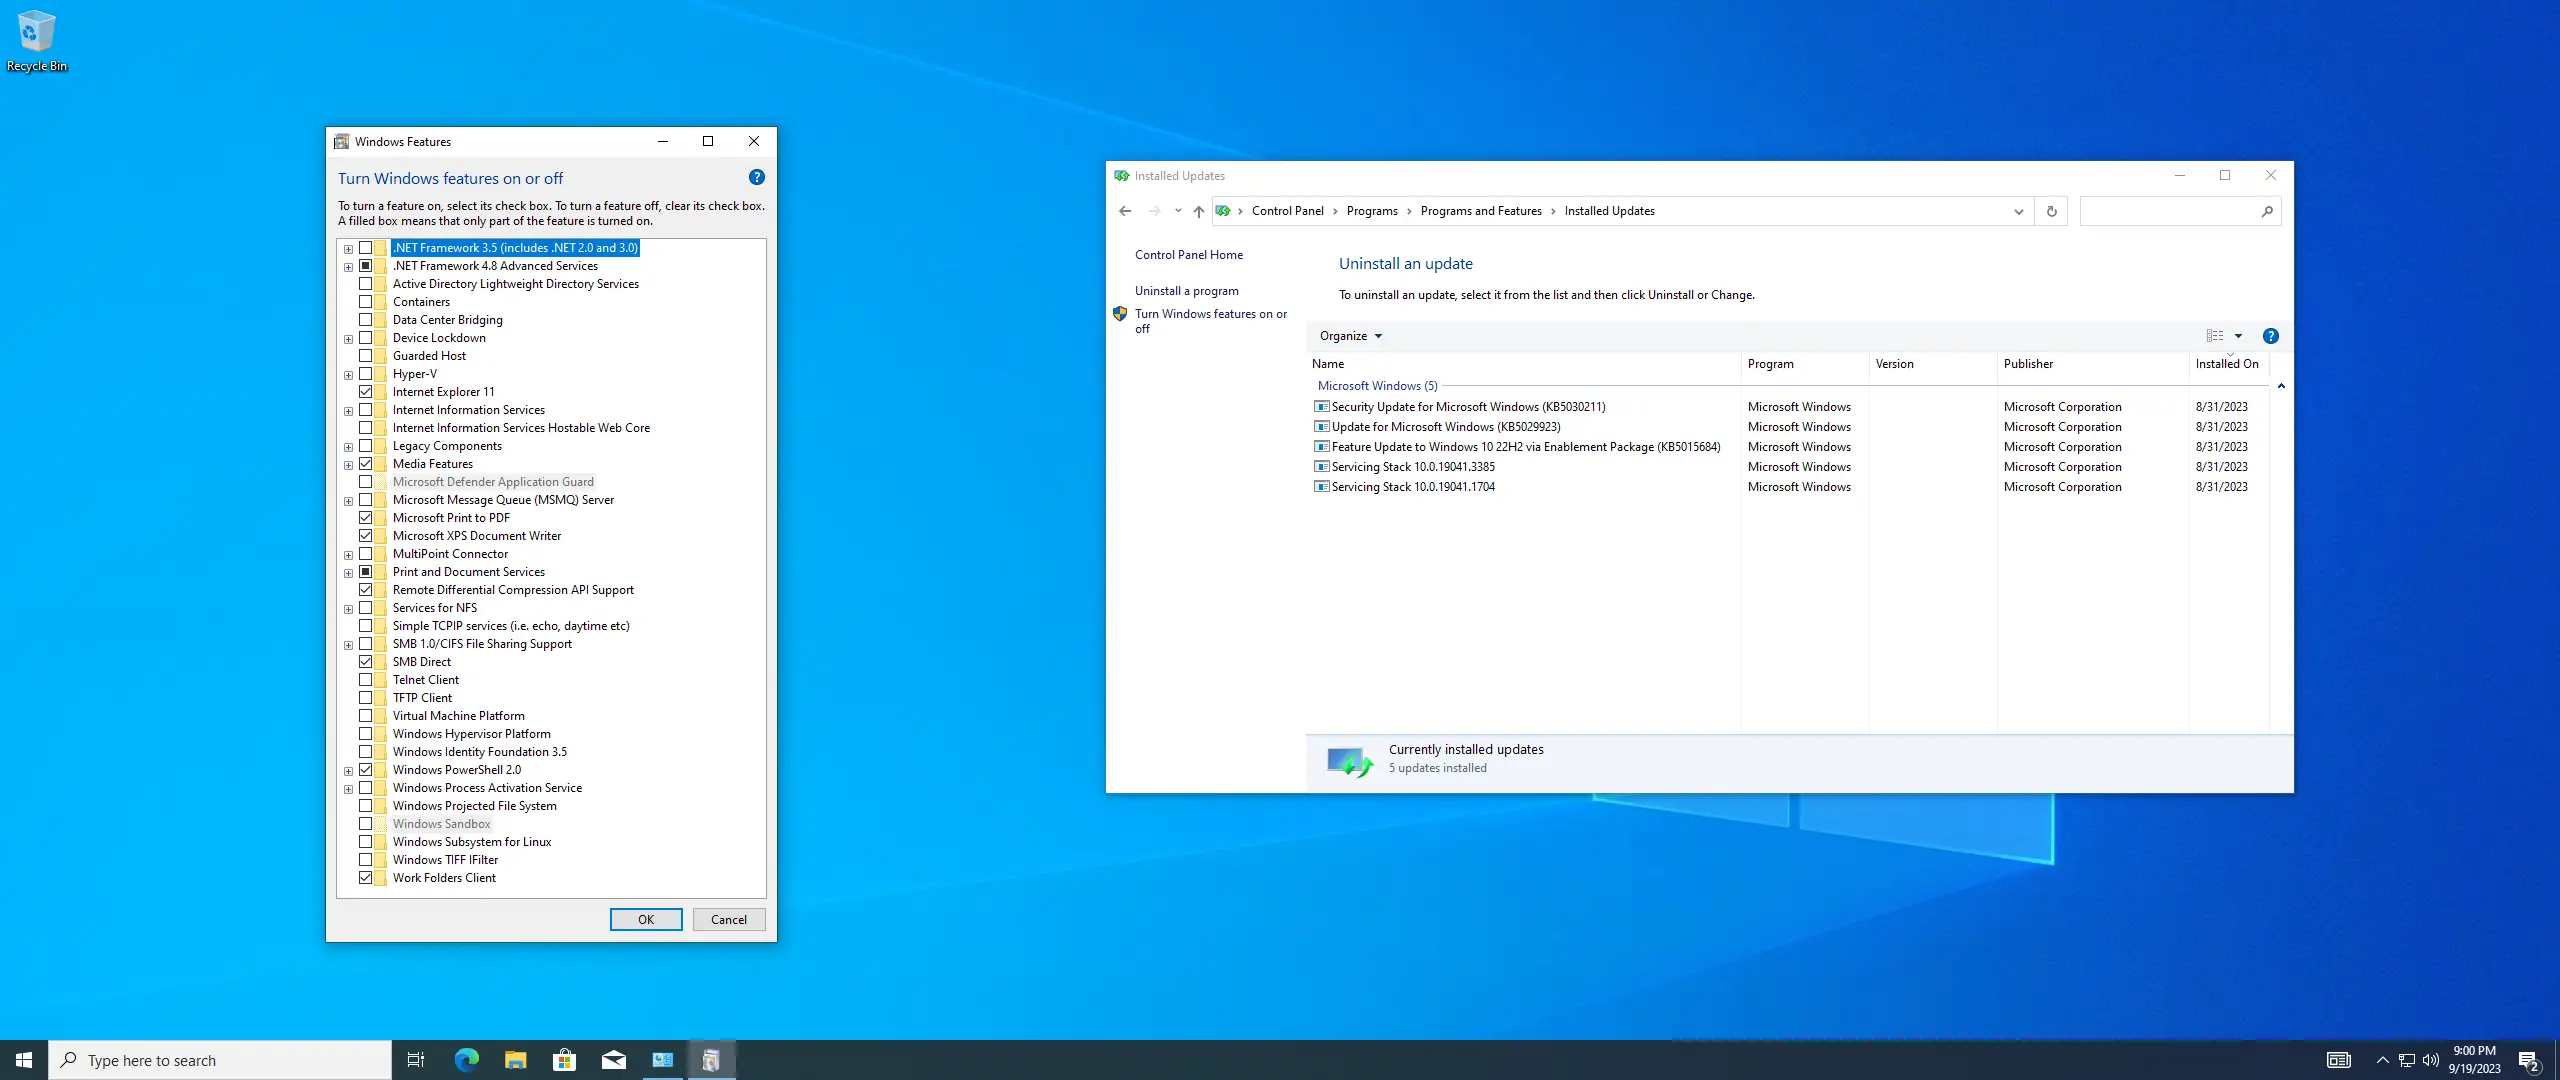Click the change view icon in toolbar
Screen dimensions: 2560x1080
click(2215, 336)
